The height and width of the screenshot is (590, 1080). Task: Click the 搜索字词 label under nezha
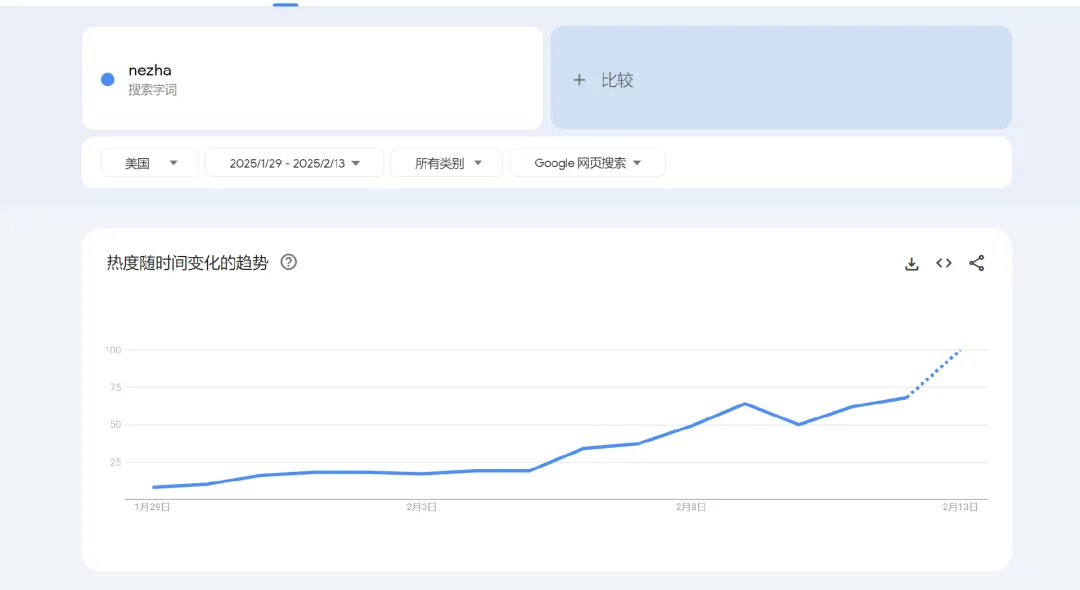(x=152, y=90)
